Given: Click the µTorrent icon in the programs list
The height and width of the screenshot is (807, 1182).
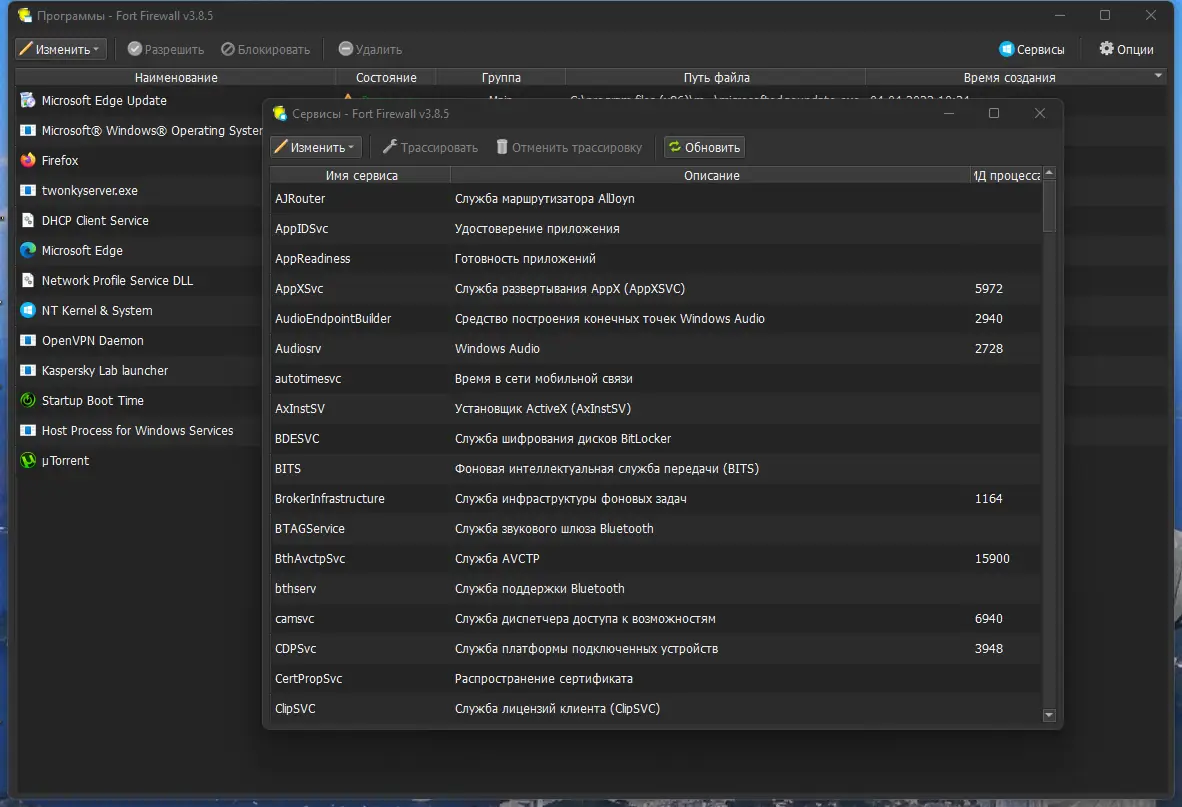Looking at the screenshot, I should click(28, 460).
